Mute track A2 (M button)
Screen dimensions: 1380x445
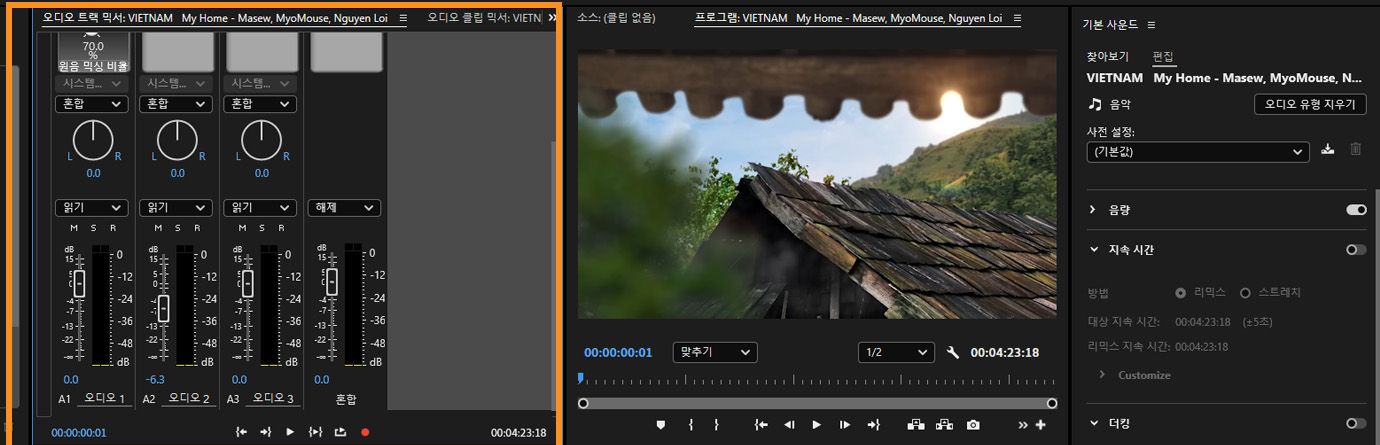(x=158, y=229)
